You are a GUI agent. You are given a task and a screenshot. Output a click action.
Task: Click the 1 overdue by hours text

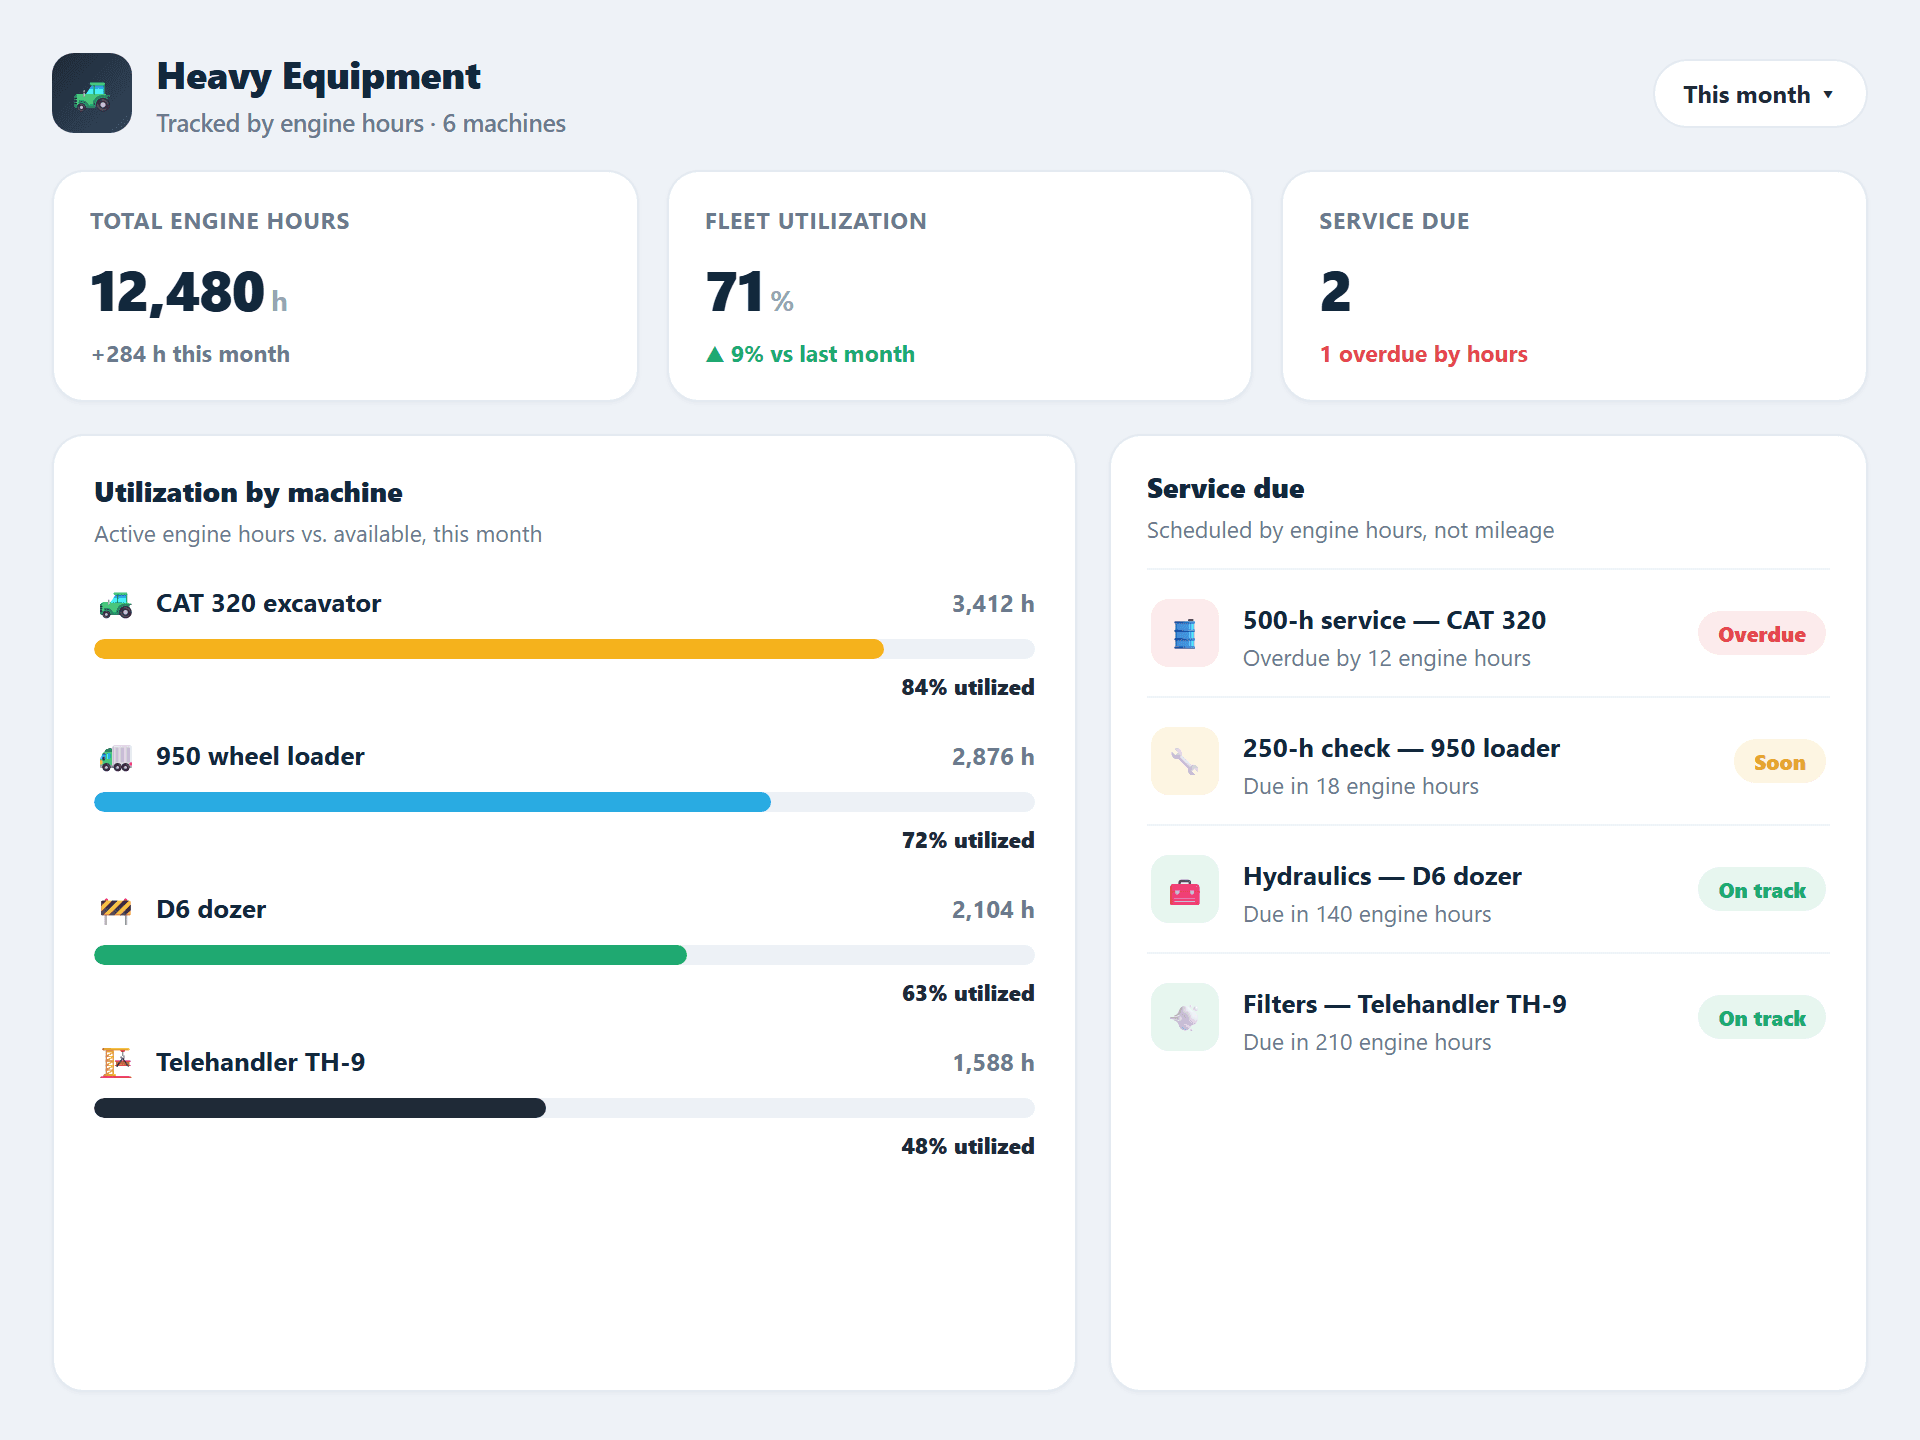(1423, 354)
